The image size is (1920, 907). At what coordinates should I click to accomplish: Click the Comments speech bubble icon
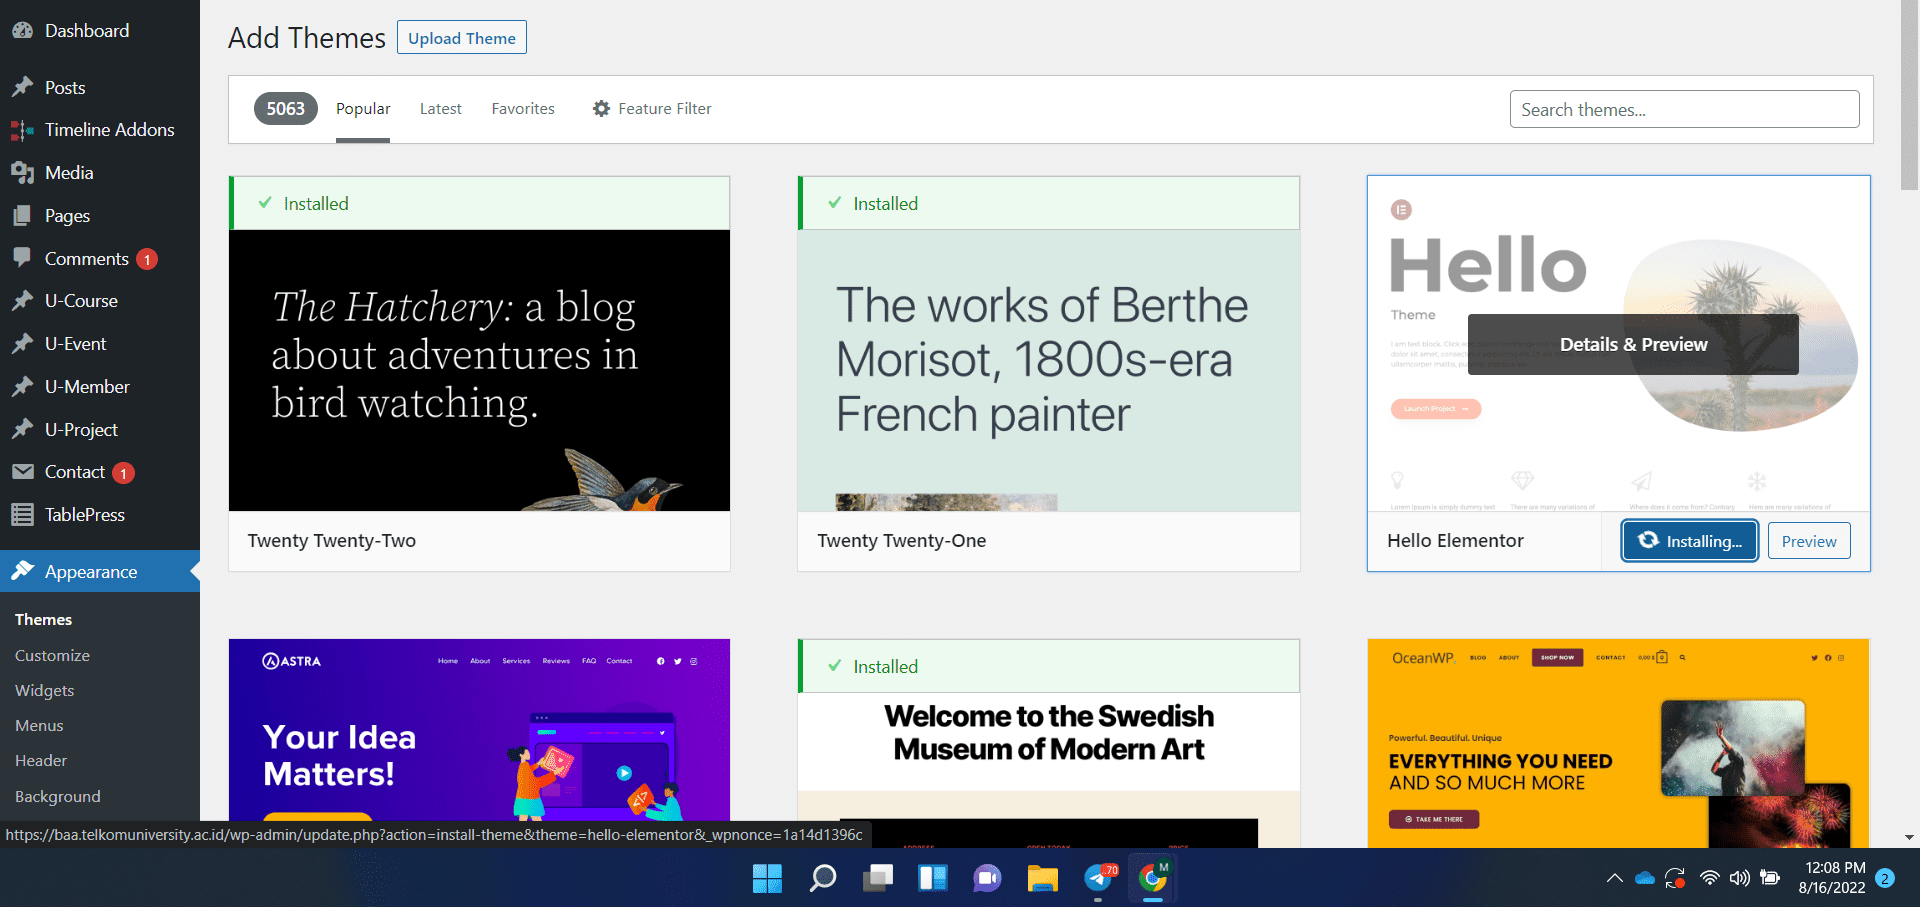pos(22,258)
